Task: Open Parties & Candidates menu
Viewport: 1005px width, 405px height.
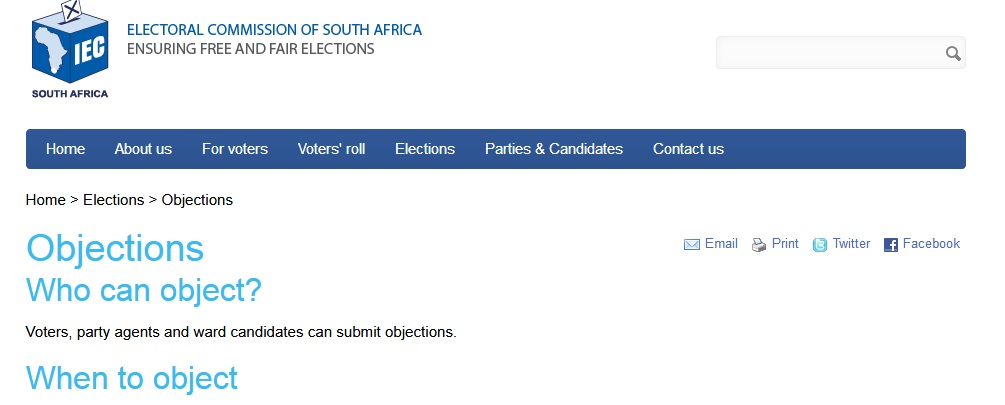Action: pos(554,149)
